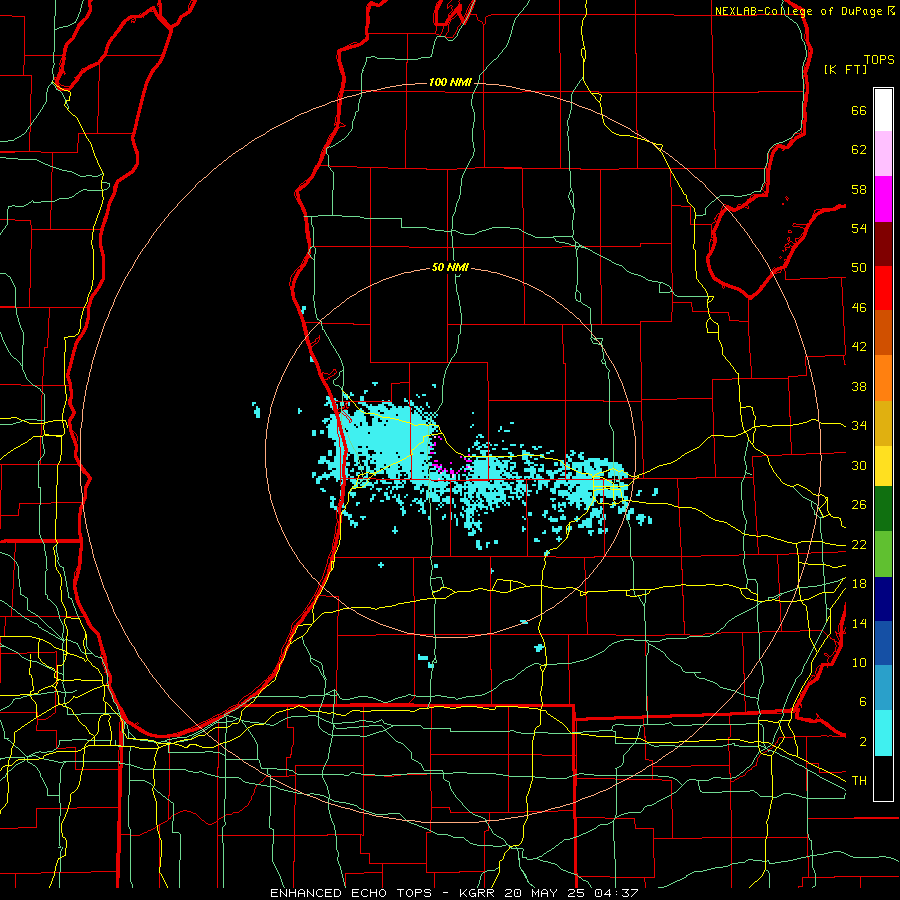This screenshot has height=900, width=900.
Task: Click the '14' legend value
Action: pos(859,623)
